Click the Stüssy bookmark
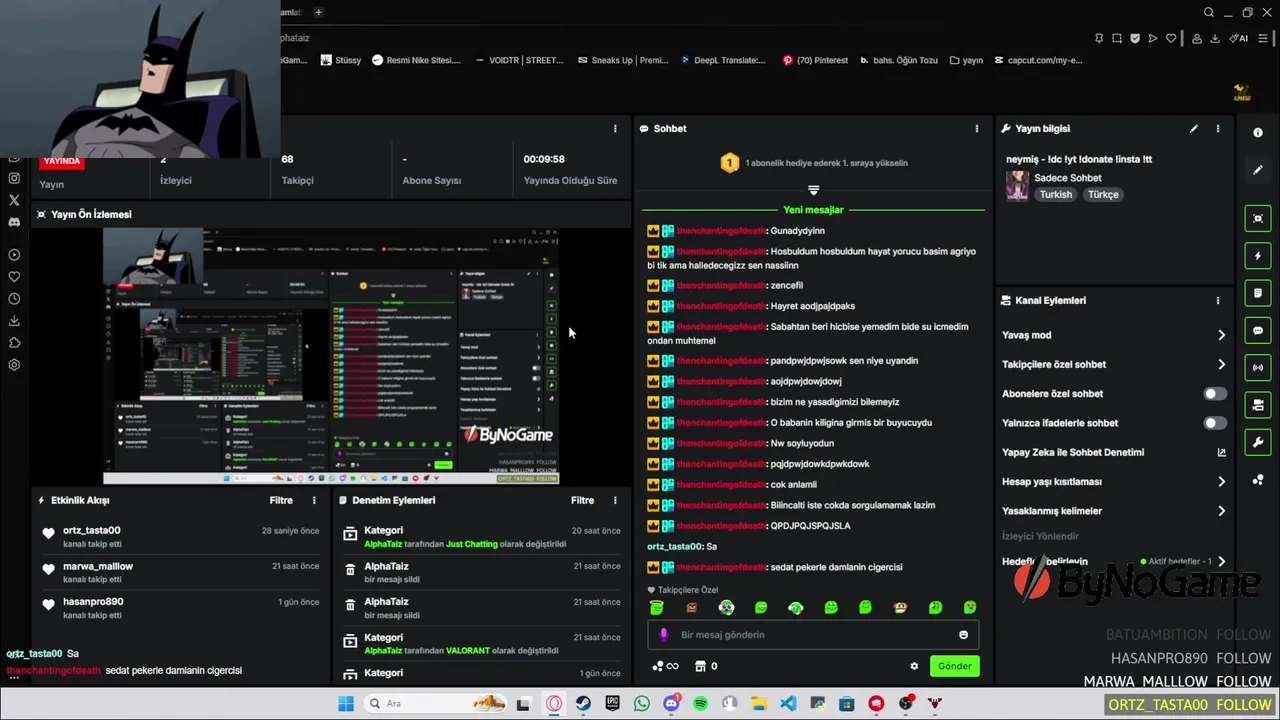The width and height of the screenshot is (1280, 720). 341,60
